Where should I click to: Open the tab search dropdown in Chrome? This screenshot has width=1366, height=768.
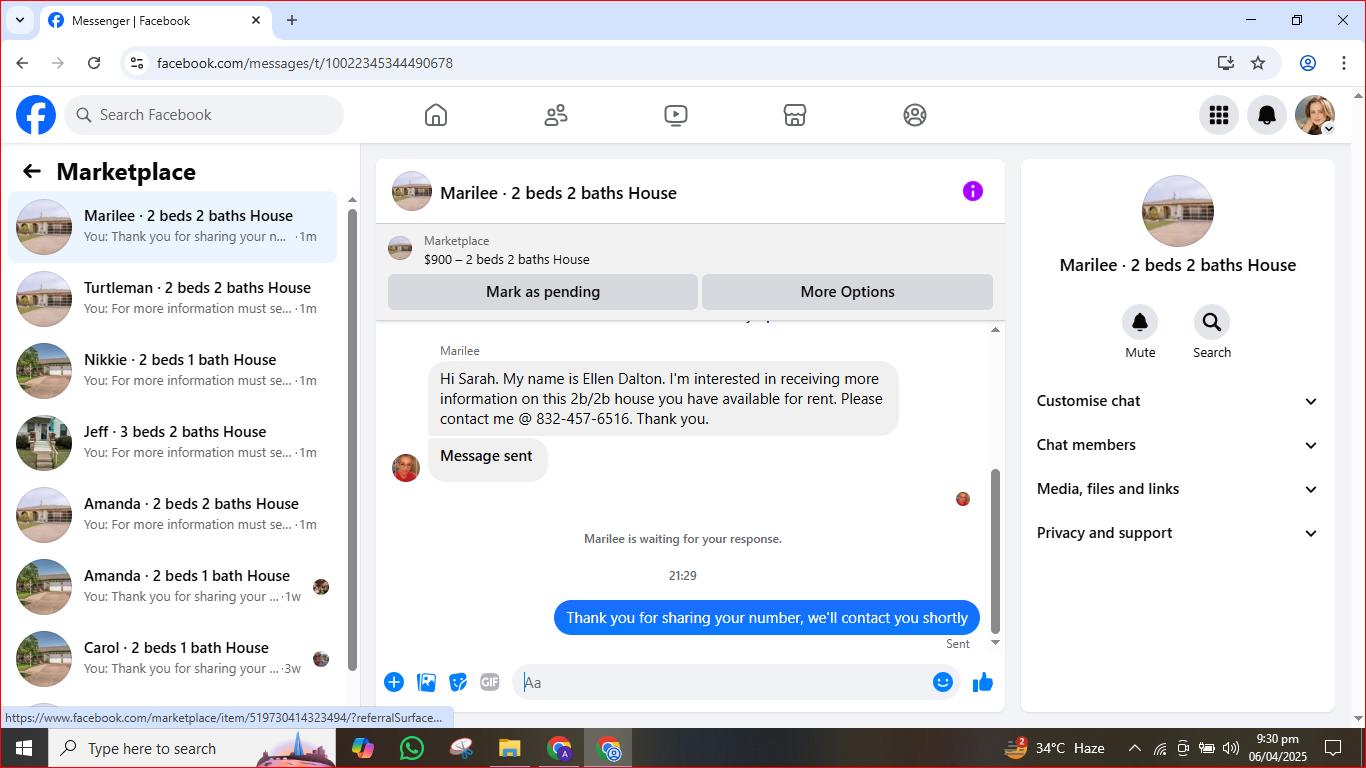click(19, 20)
